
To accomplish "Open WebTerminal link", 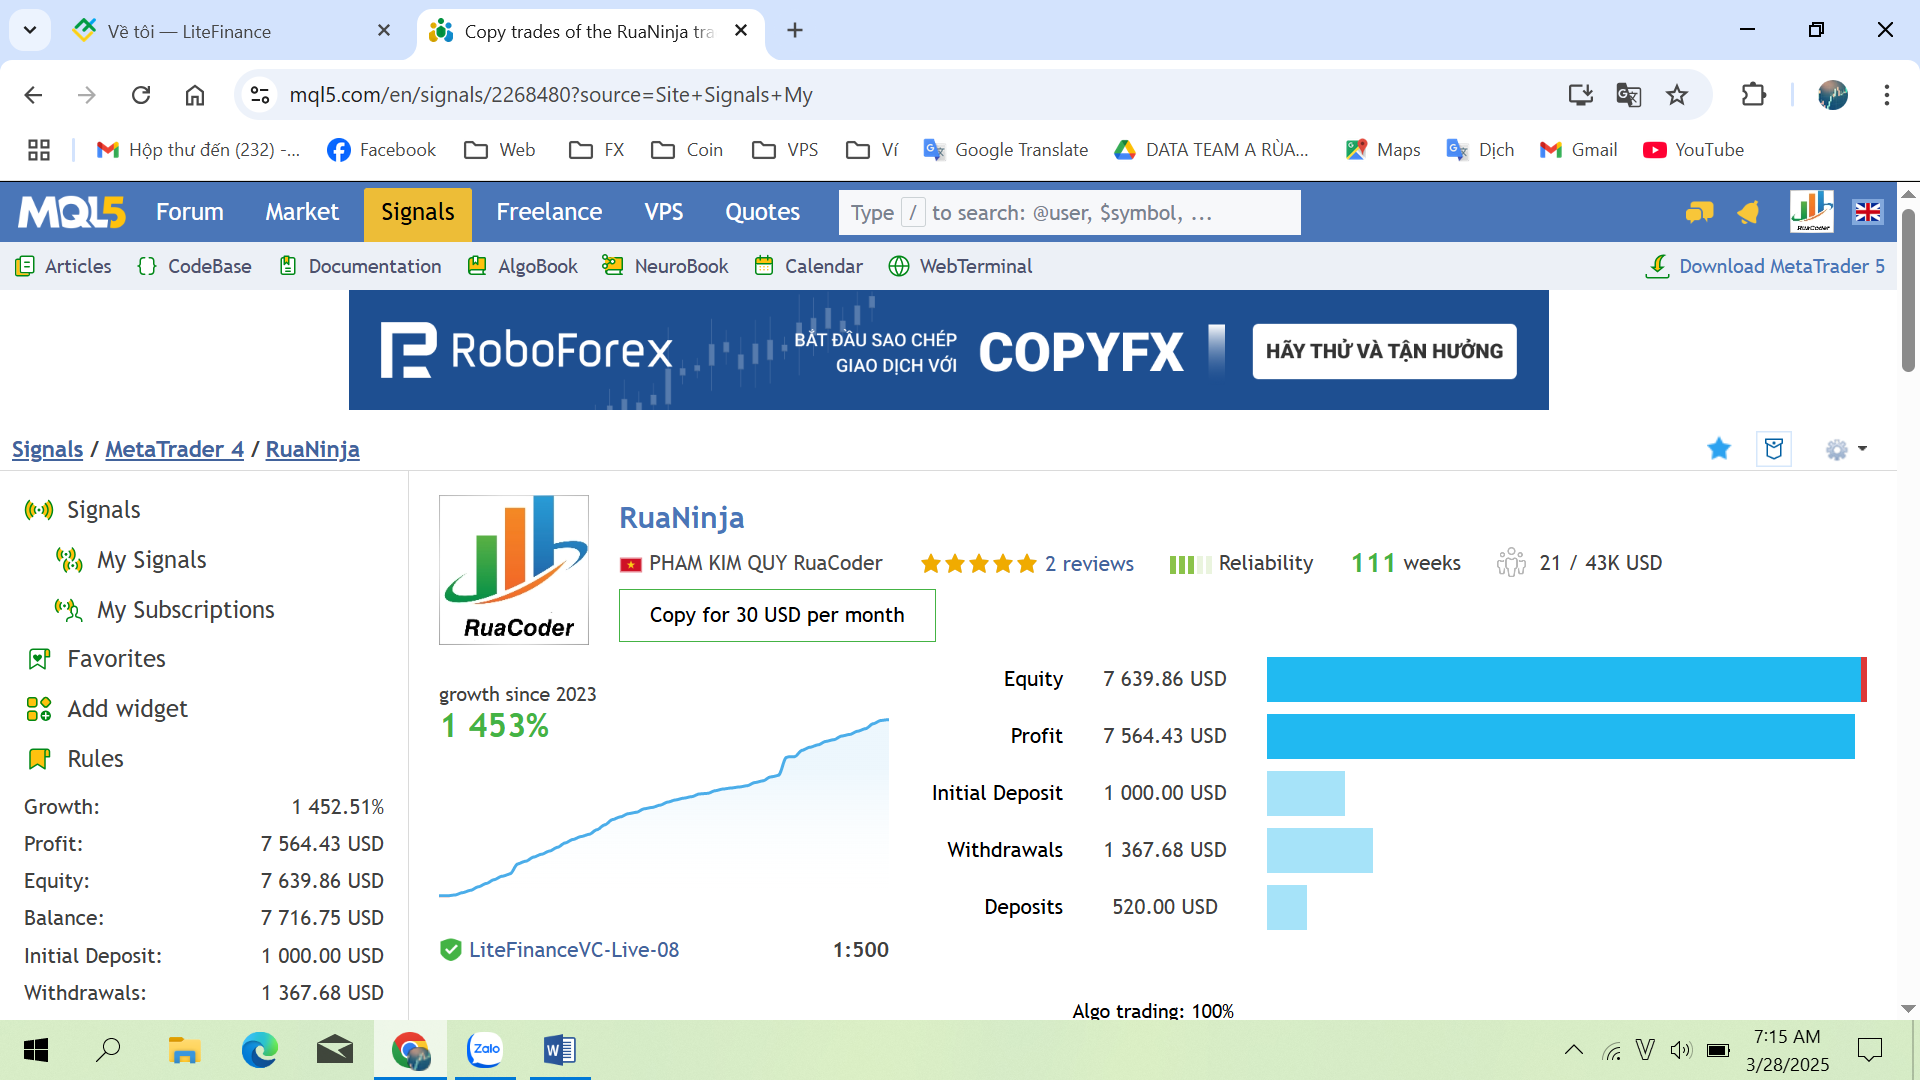I will tap(960, 266).
